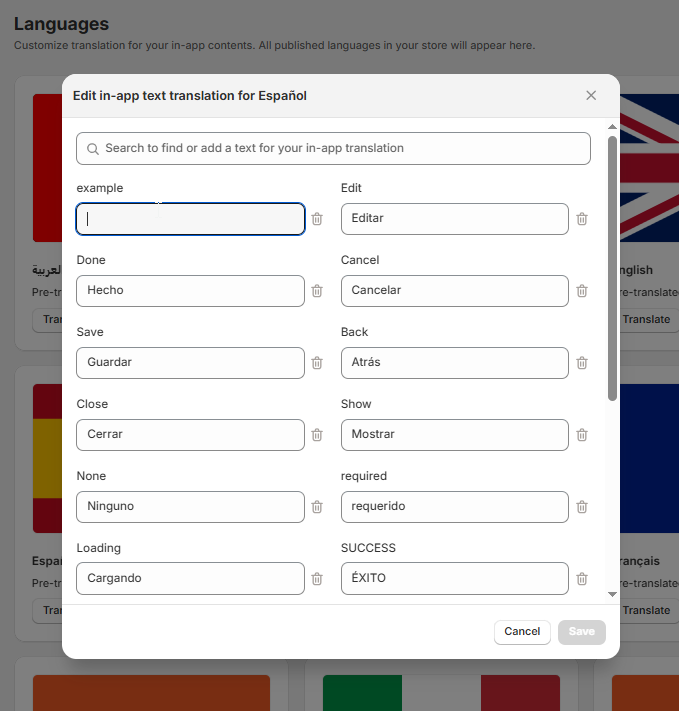Focus the in-app translation search box
This screenshot has height=711, width=679.
333,148
